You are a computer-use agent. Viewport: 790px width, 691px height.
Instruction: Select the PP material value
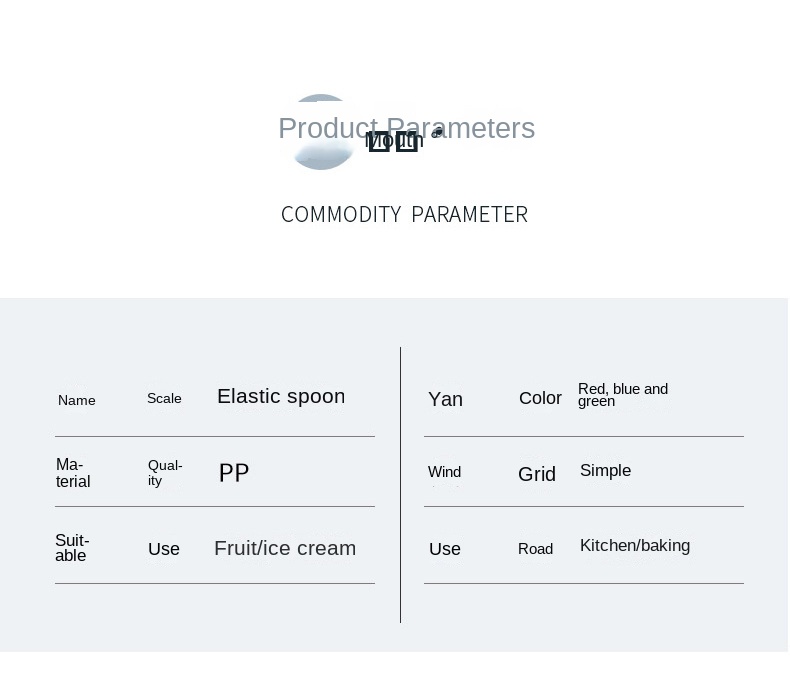(234, 473)
